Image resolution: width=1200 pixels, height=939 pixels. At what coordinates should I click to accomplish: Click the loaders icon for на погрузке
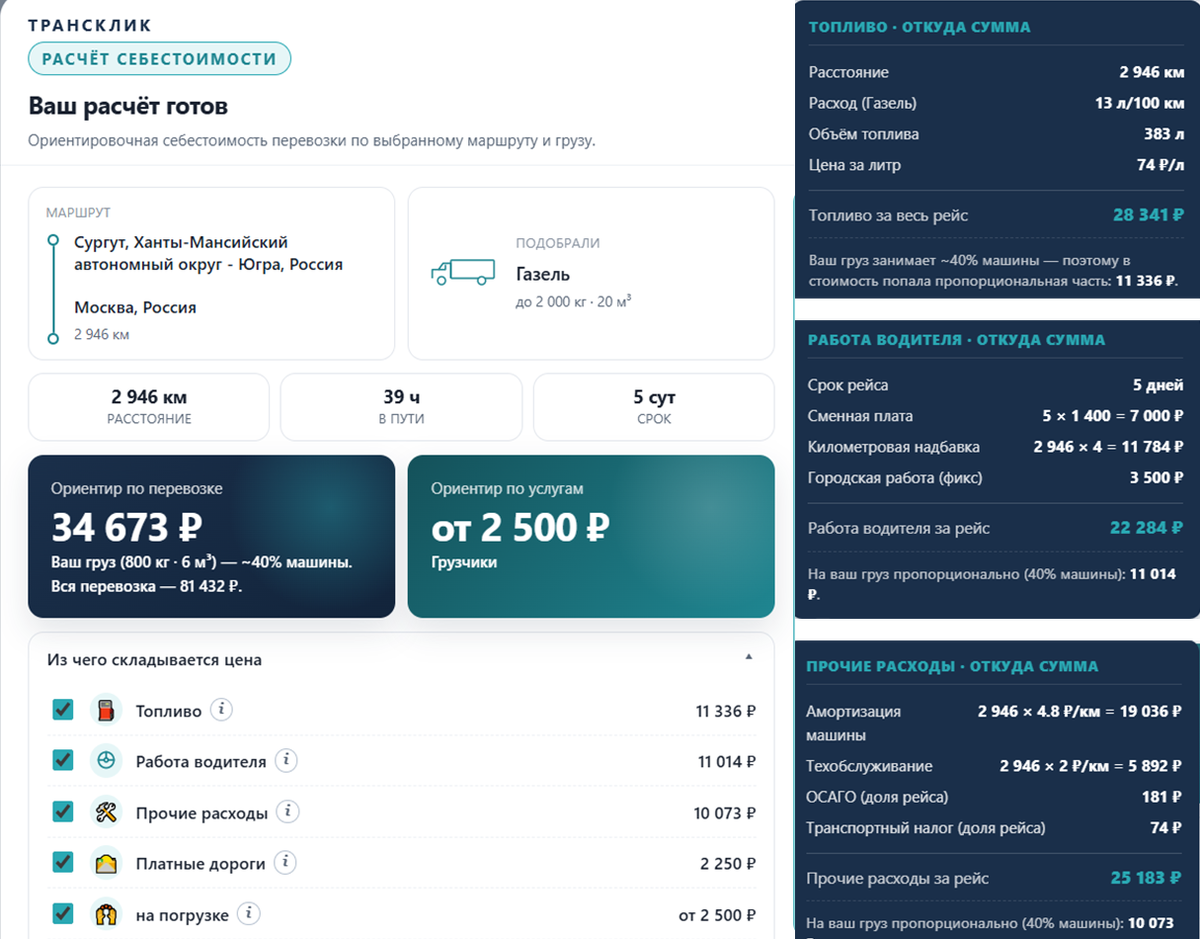coord(106,914)
